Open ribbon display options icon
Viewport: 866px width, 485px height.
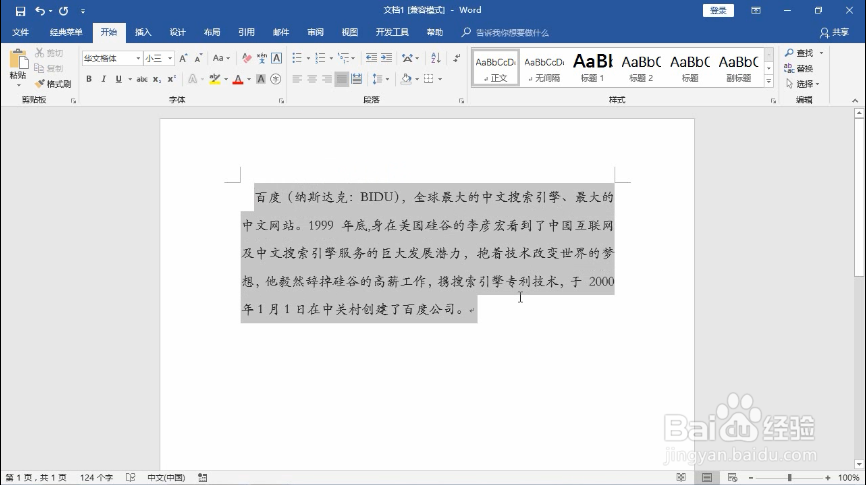756,10
